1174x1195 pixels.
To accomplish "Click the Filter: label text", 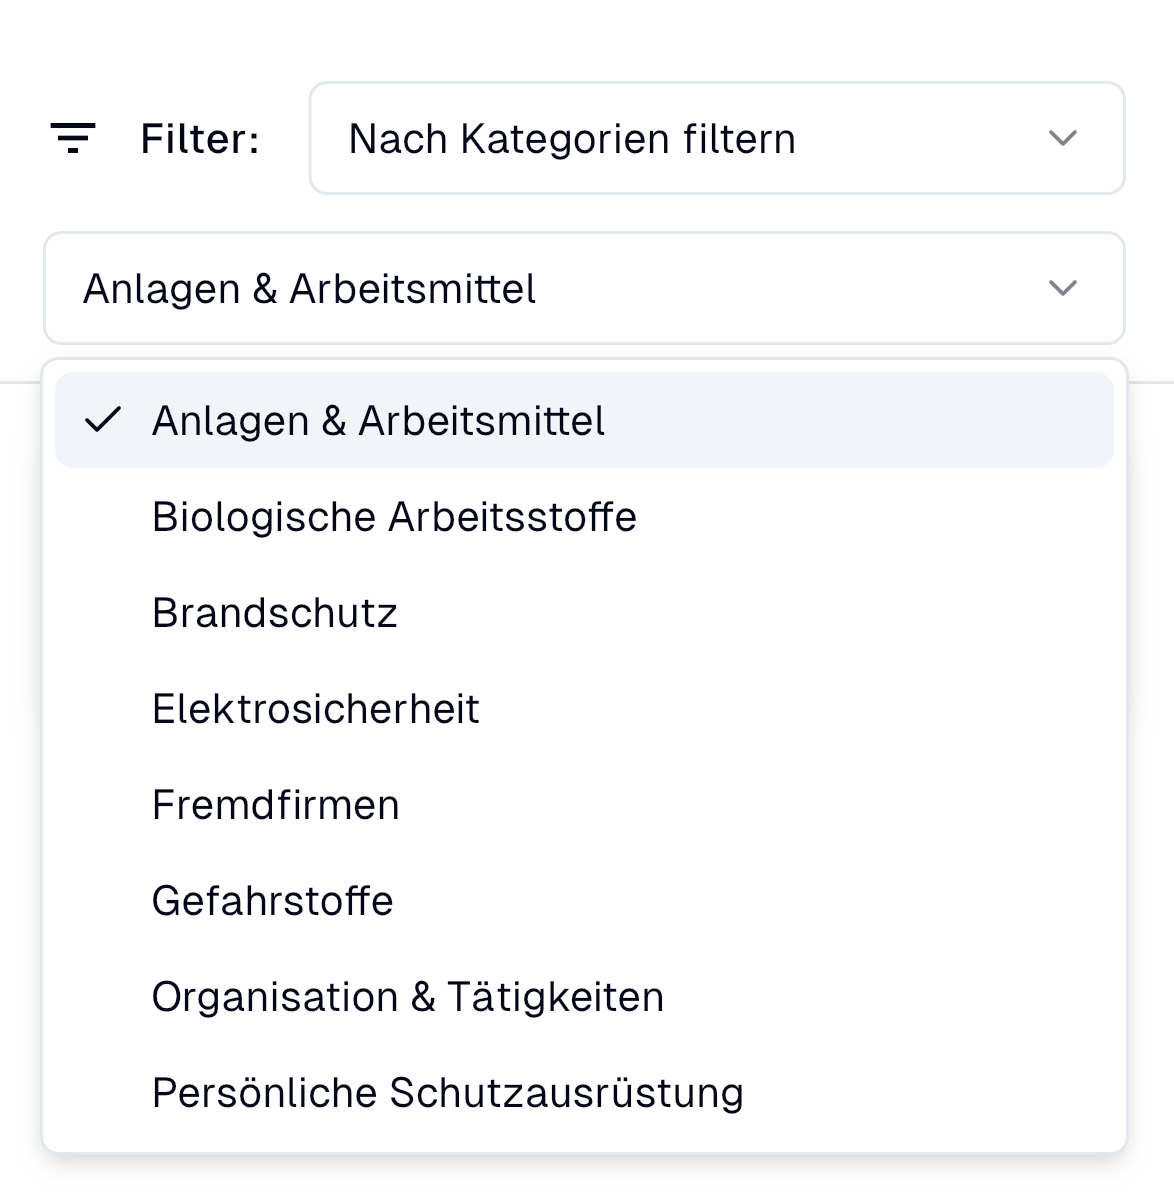I will 200,139.
